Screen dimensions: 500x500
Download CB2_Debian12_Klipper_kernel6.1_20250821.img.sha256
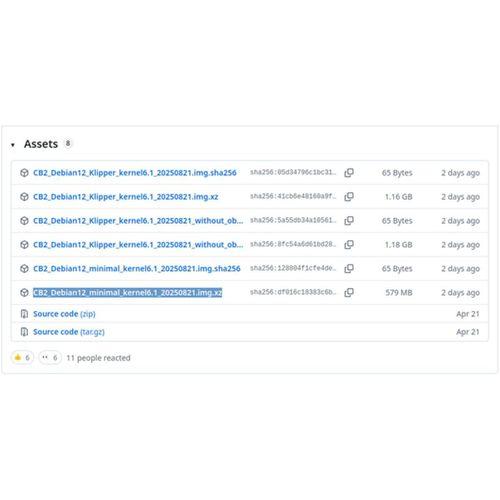click(135, 173)
